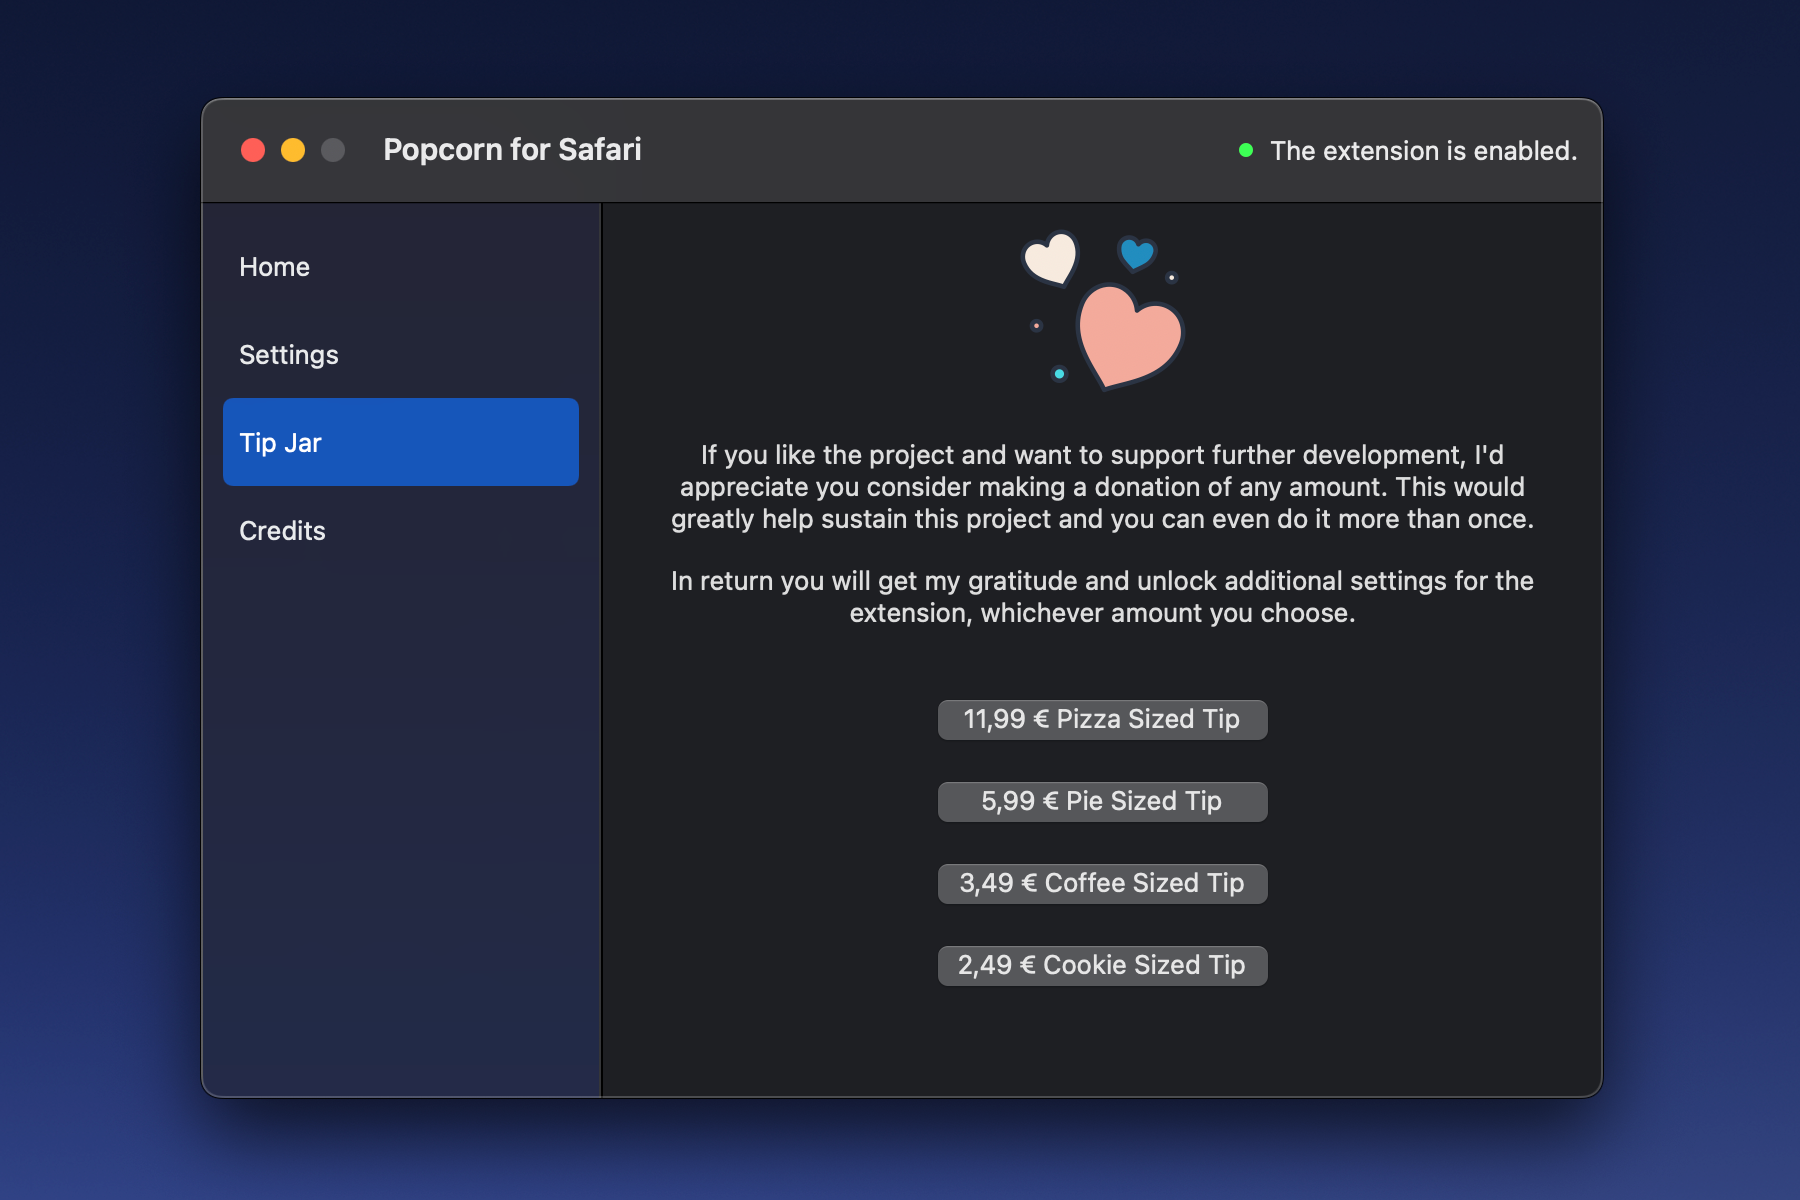Select the Tip Jar sidebar item
This screenshot has width=1800, height=1200.
[400, 442]
